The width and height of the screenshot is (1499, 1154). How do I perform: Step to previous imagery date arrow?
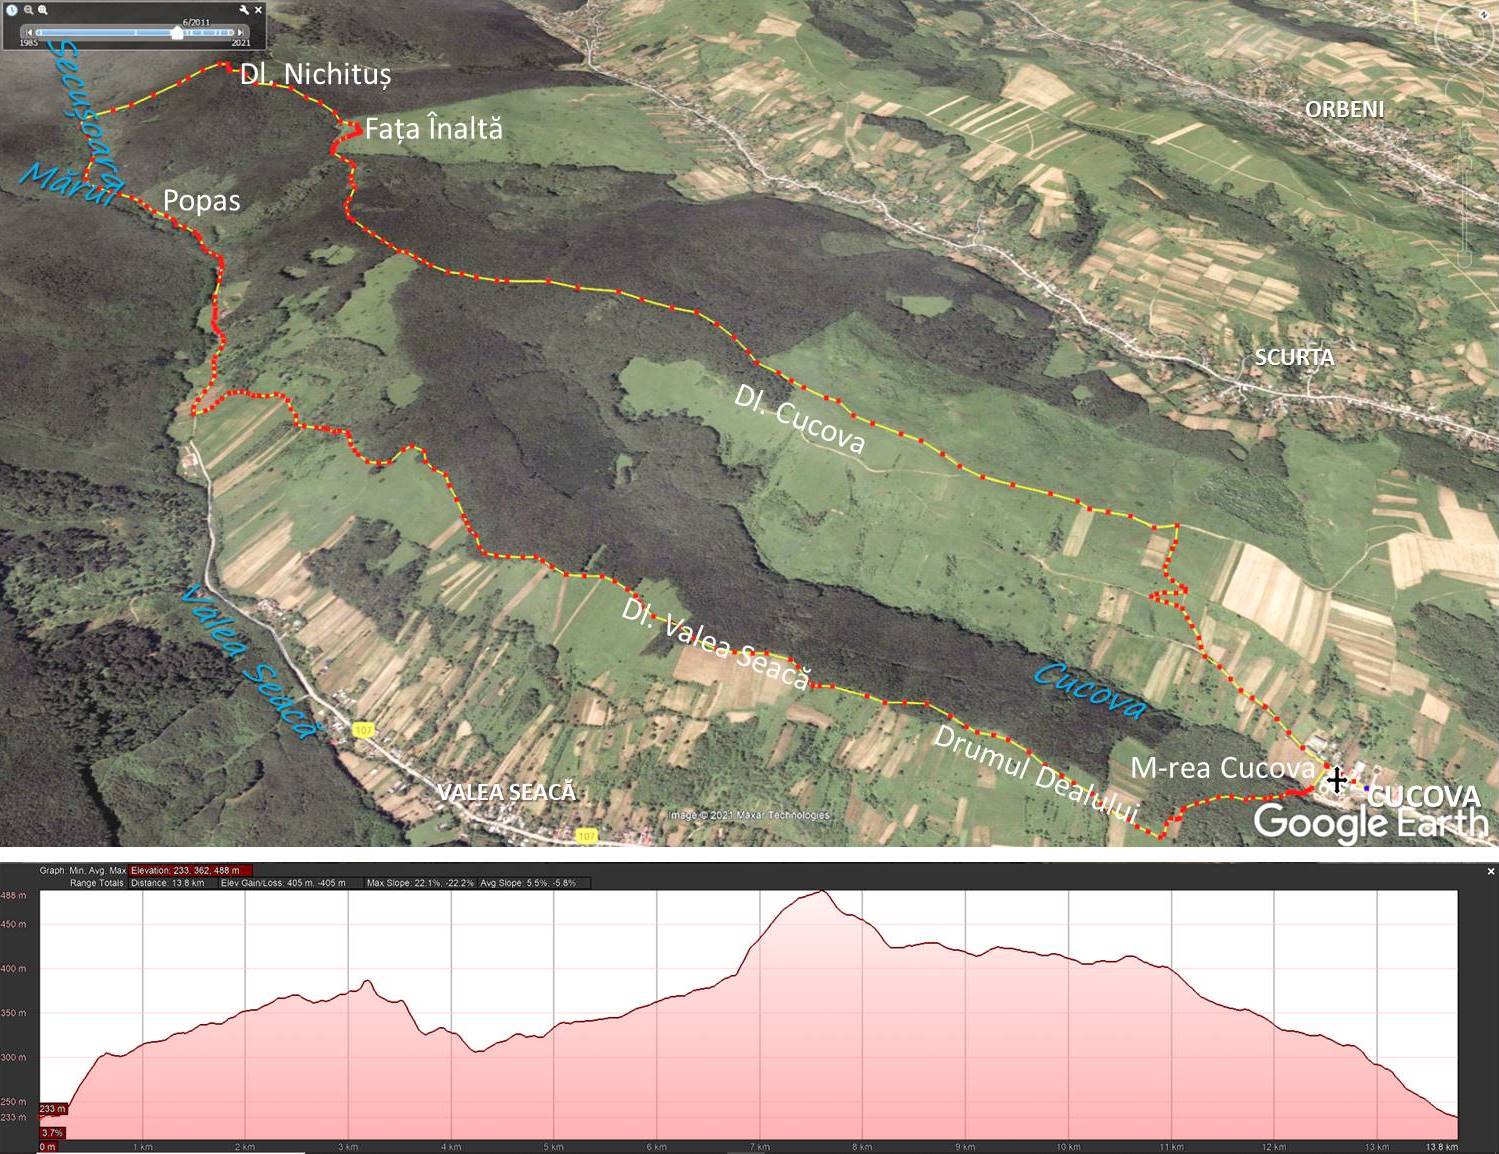click(28, 33)
